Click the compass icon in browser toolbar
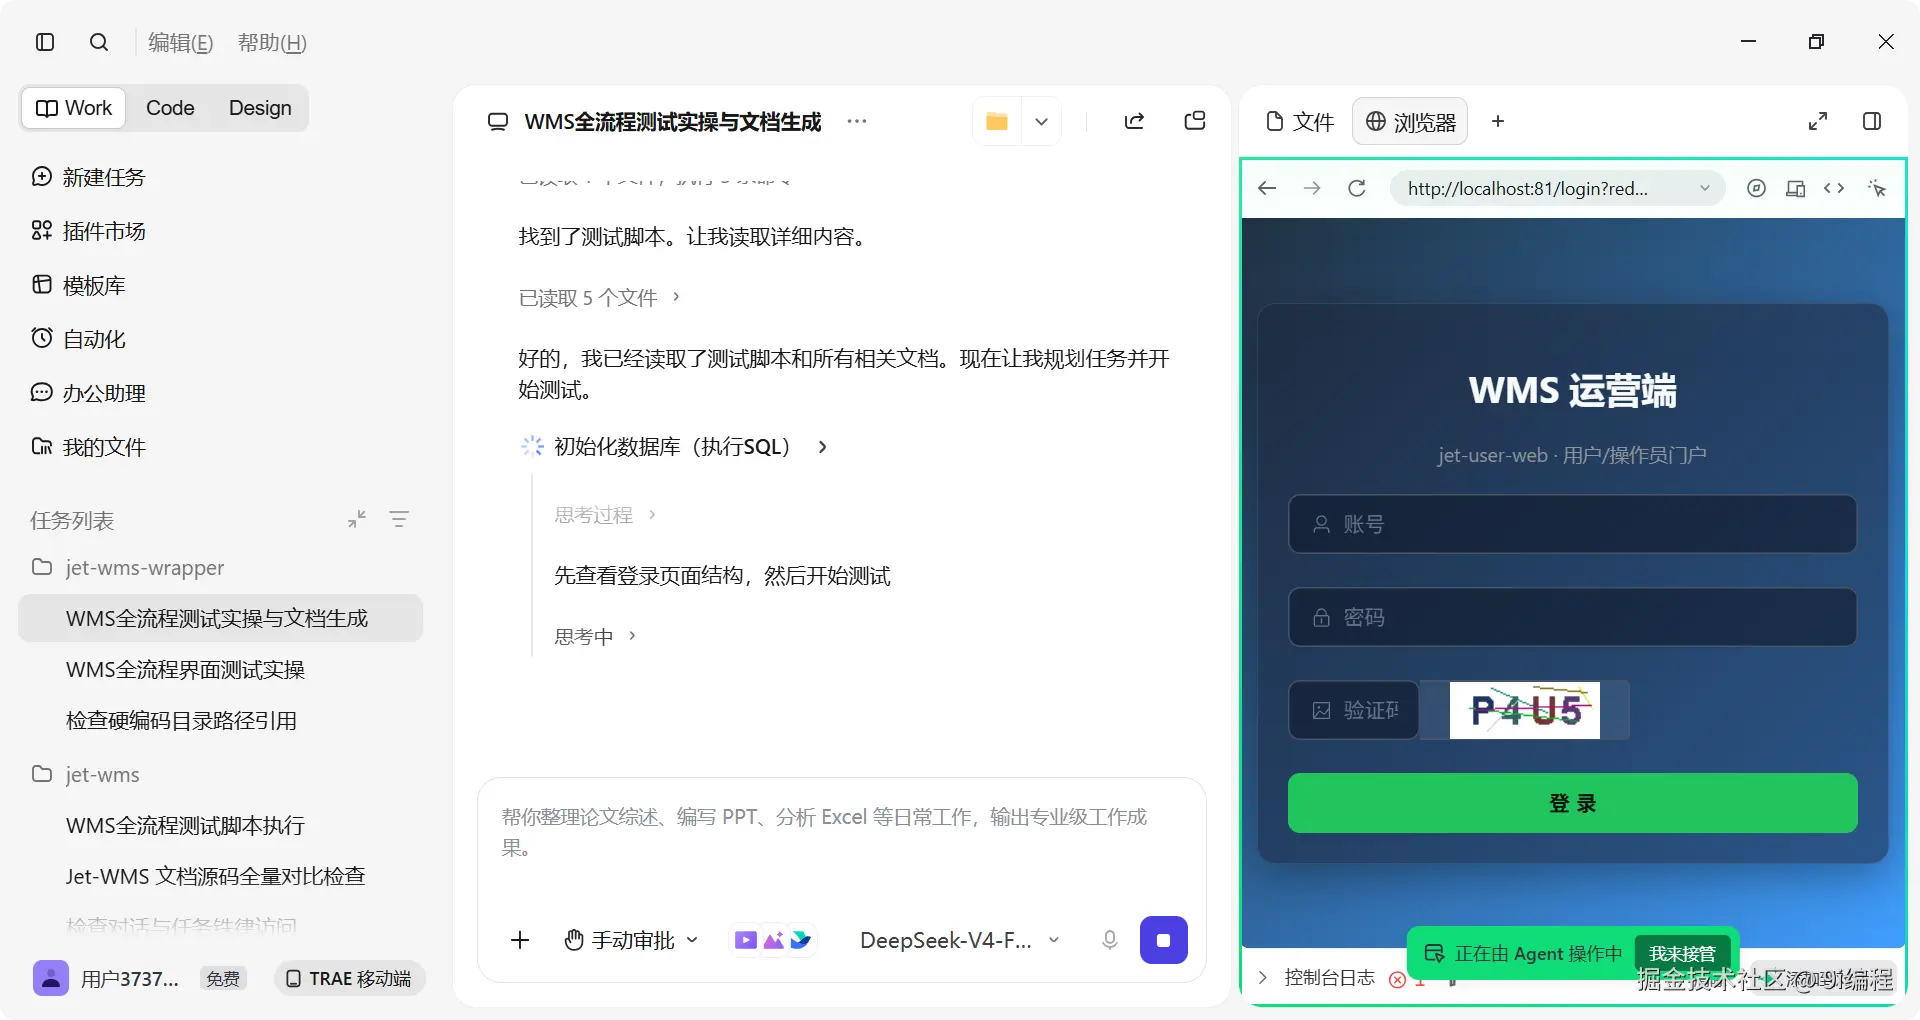Screen dimensions: 1920x1020 pos(1756,188)
